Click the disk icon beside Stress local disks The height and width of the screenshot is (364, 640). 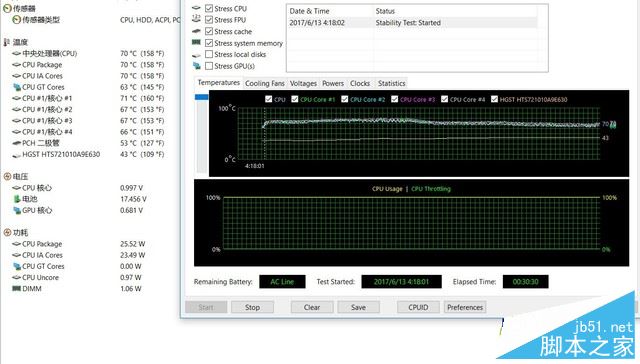pyautogui.click(x=196, y=55)
